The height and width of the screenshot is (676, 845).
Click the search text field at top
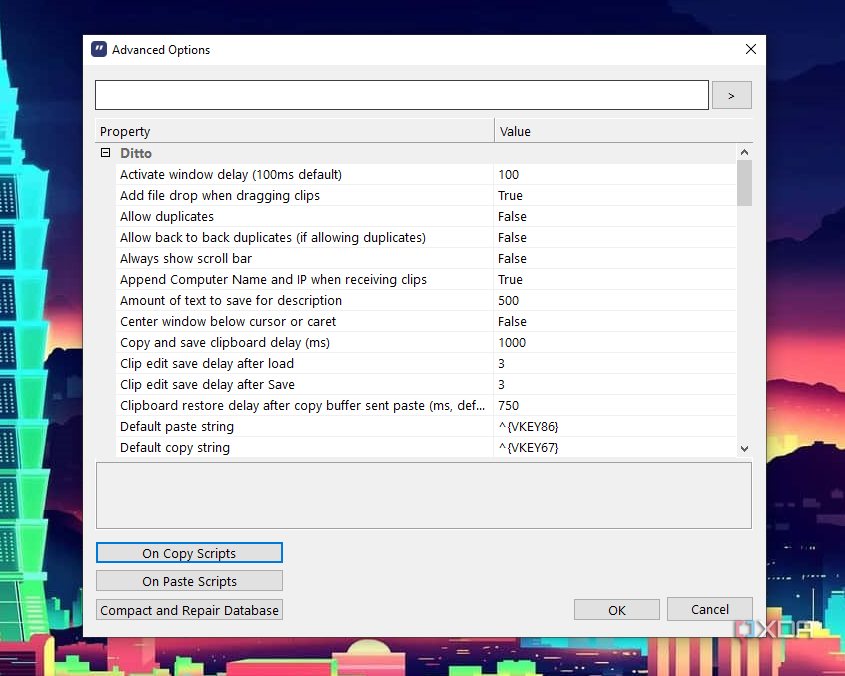click(402, 95)
